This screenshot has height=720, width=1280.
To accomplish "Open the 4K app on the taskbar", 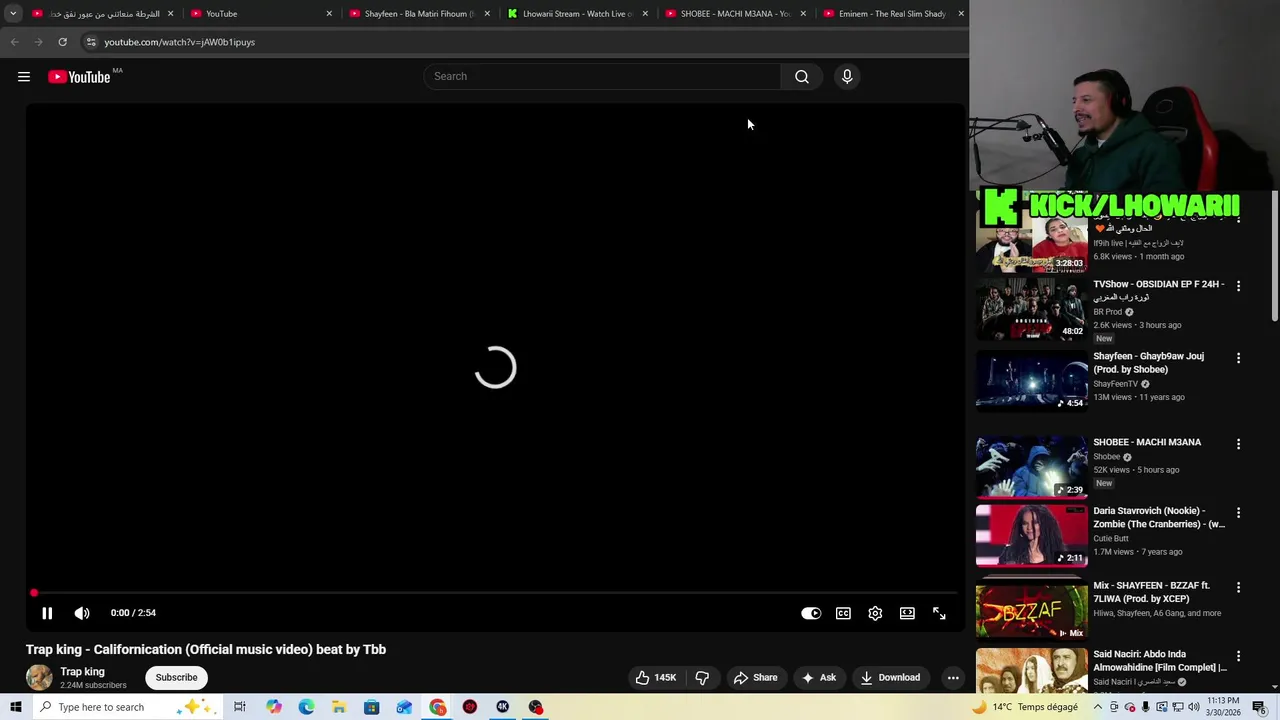I will (503, 707).
